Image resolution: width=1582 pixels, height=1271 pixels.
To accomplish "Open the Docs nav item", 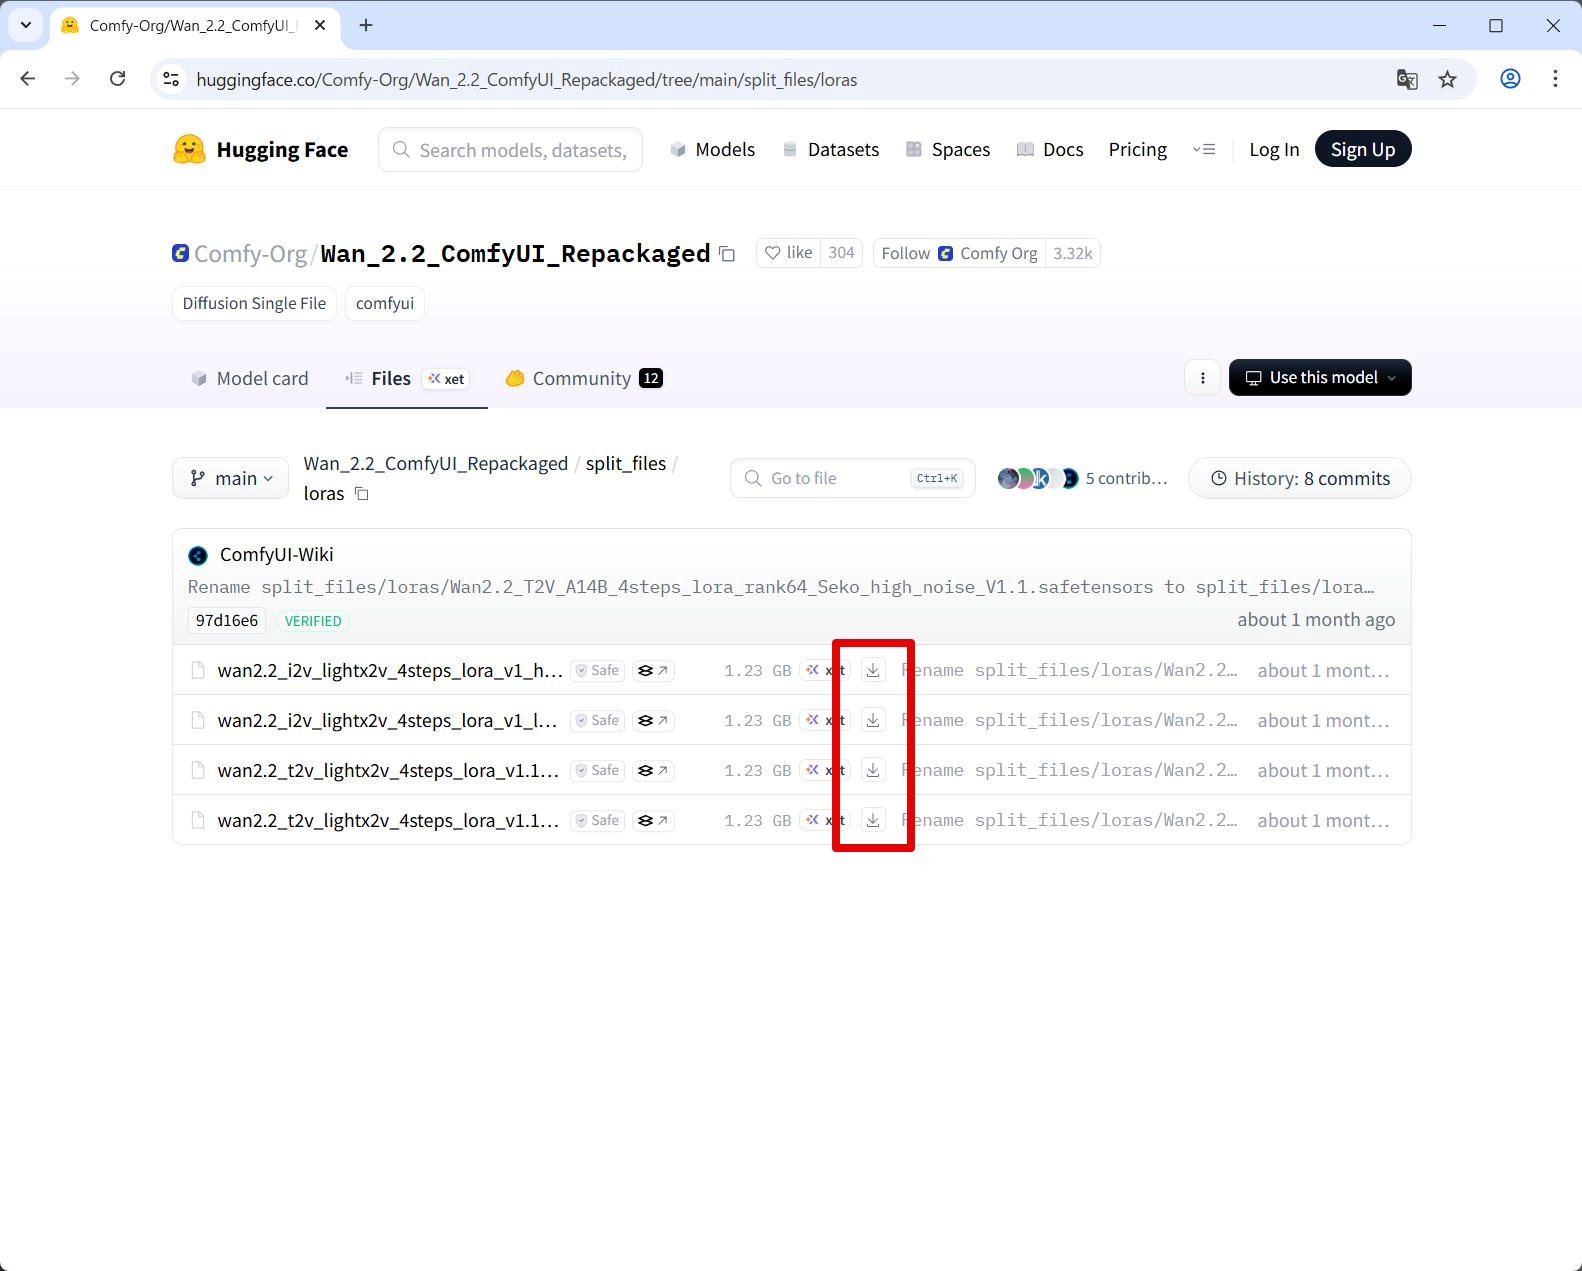I will [x=1050, y=149].
